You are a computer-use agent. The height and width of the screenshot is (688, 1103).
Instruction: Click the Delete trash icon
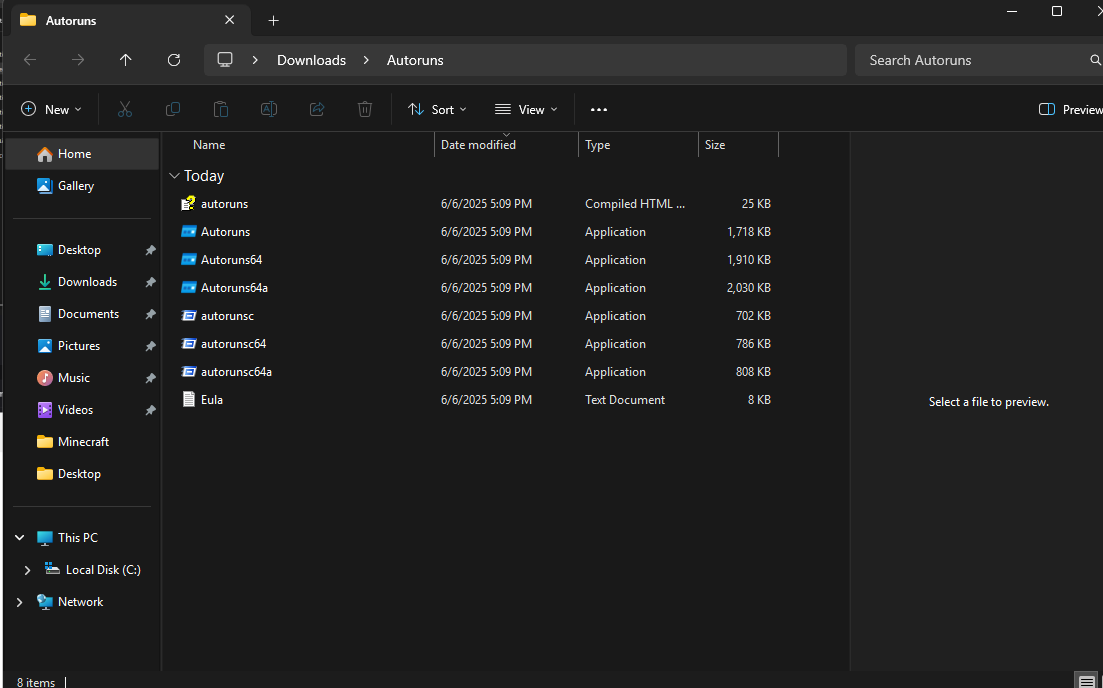point(364,109)
